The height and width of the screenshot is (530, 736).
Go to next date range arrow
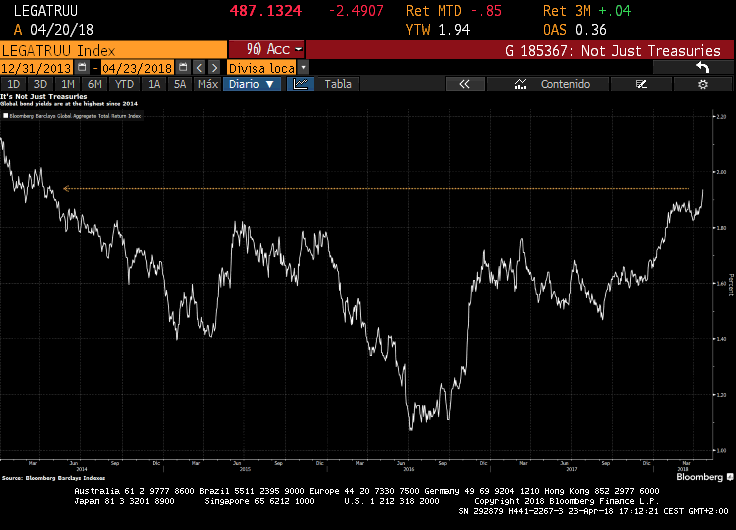pyautogui.click(x=214, y=68)
